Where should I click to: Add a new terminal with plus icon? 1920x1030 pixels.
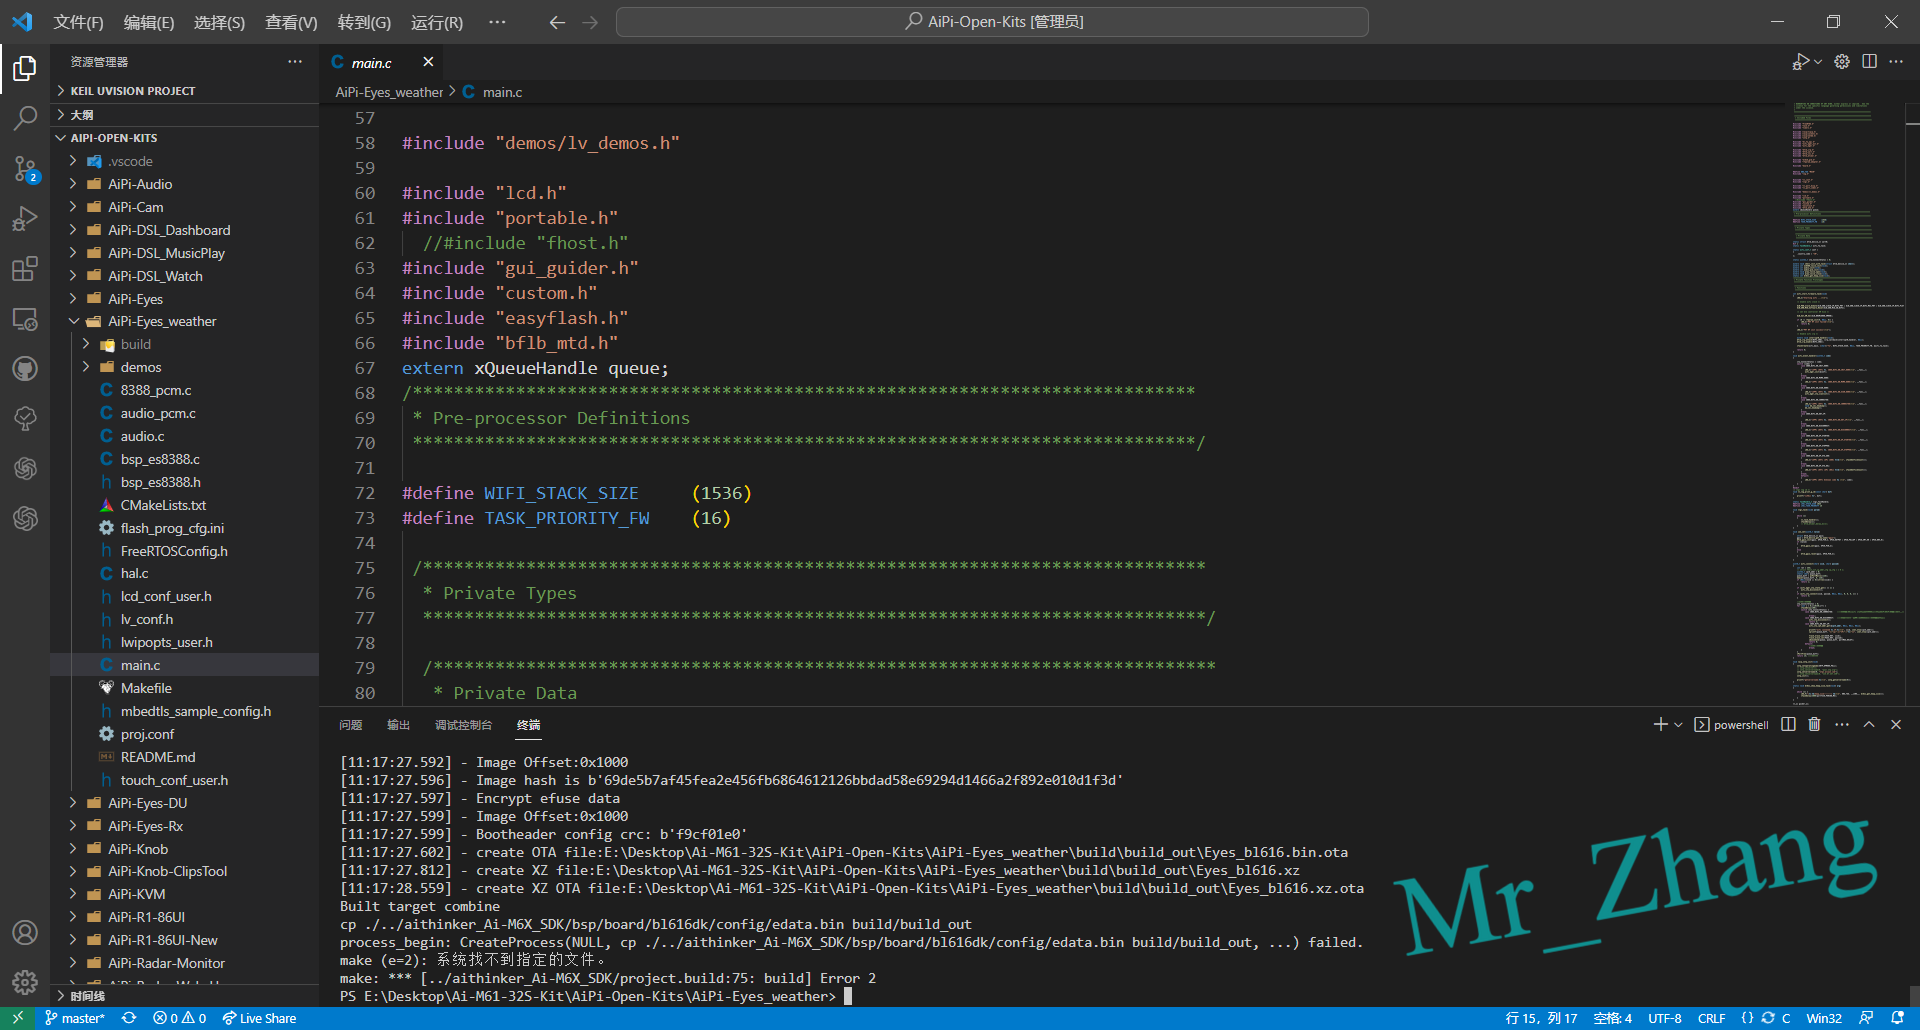(1660, 725)
